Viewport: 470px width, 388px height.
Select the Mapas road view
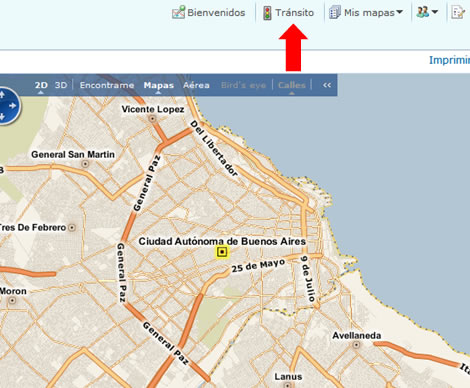point(159,85)
